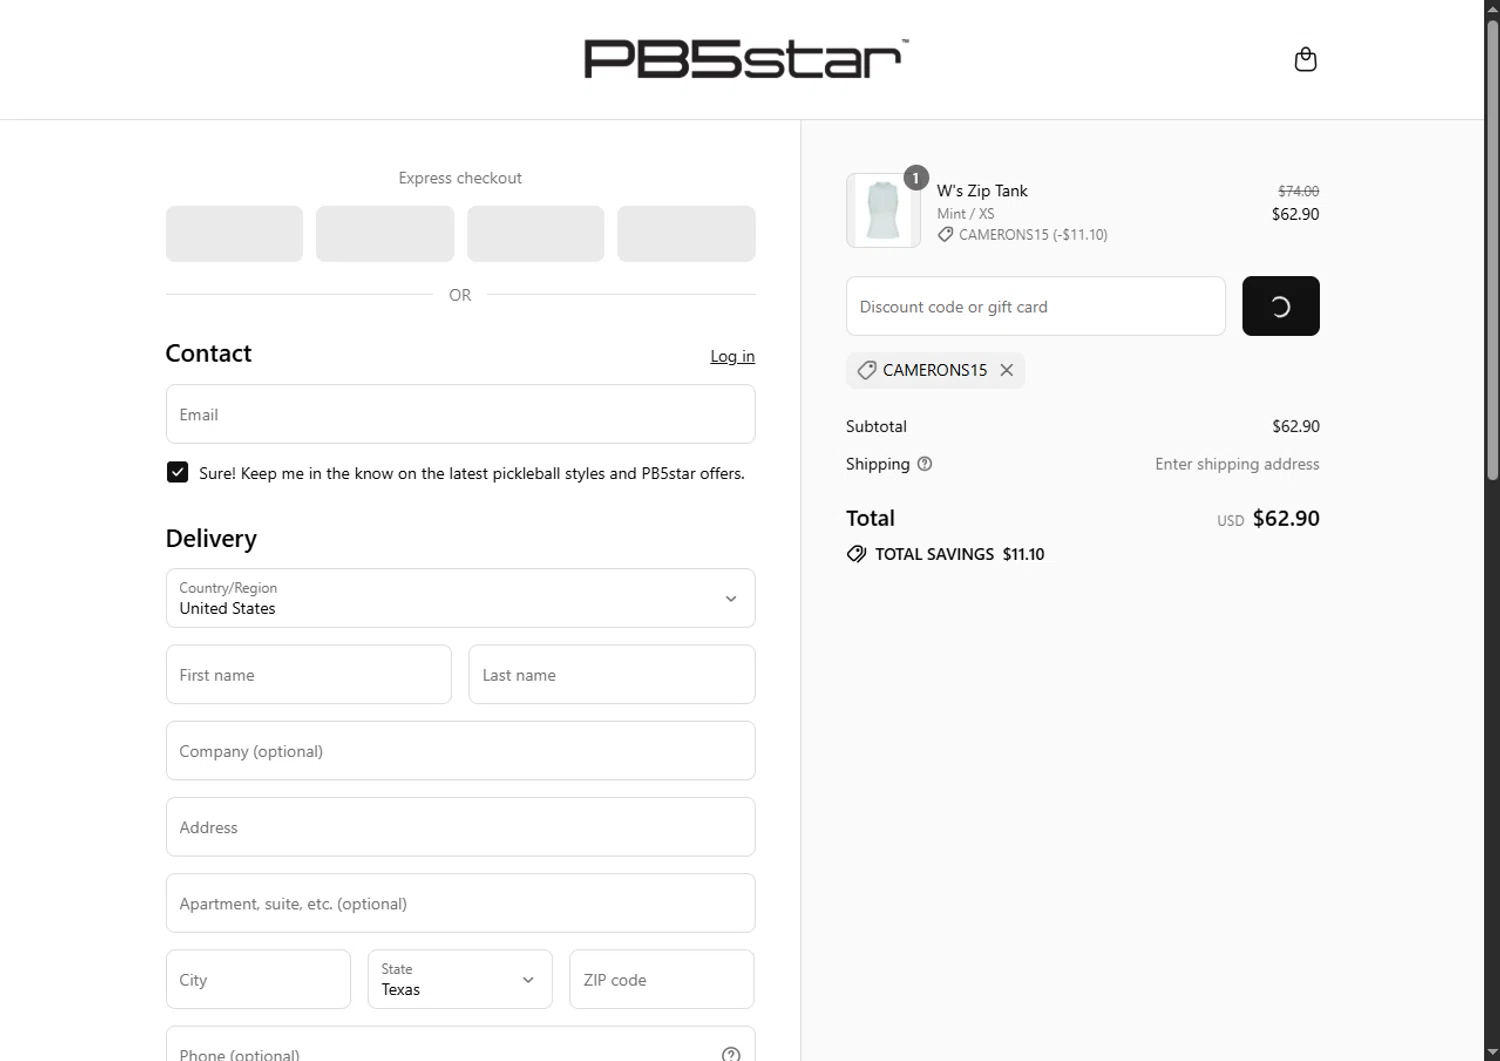Screen dimensions: 1500x1061
Task: Remove the CAMERONS15 discount code
Action: 1007,370
